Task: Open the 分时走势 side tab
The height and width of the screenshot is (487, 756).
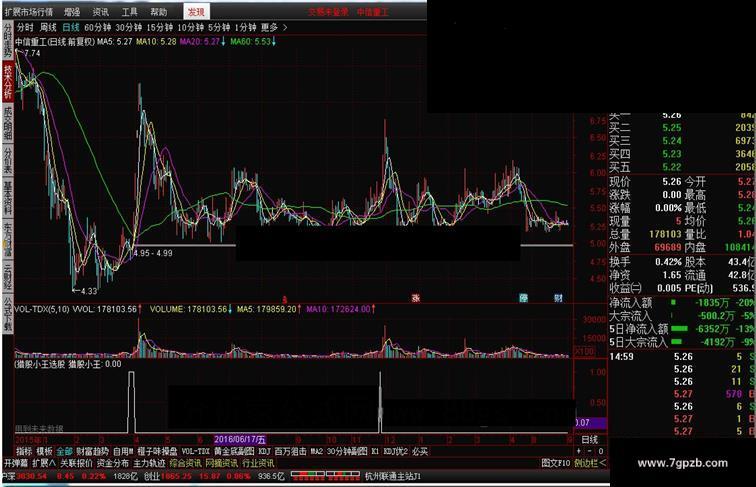Action: (8, 41)
